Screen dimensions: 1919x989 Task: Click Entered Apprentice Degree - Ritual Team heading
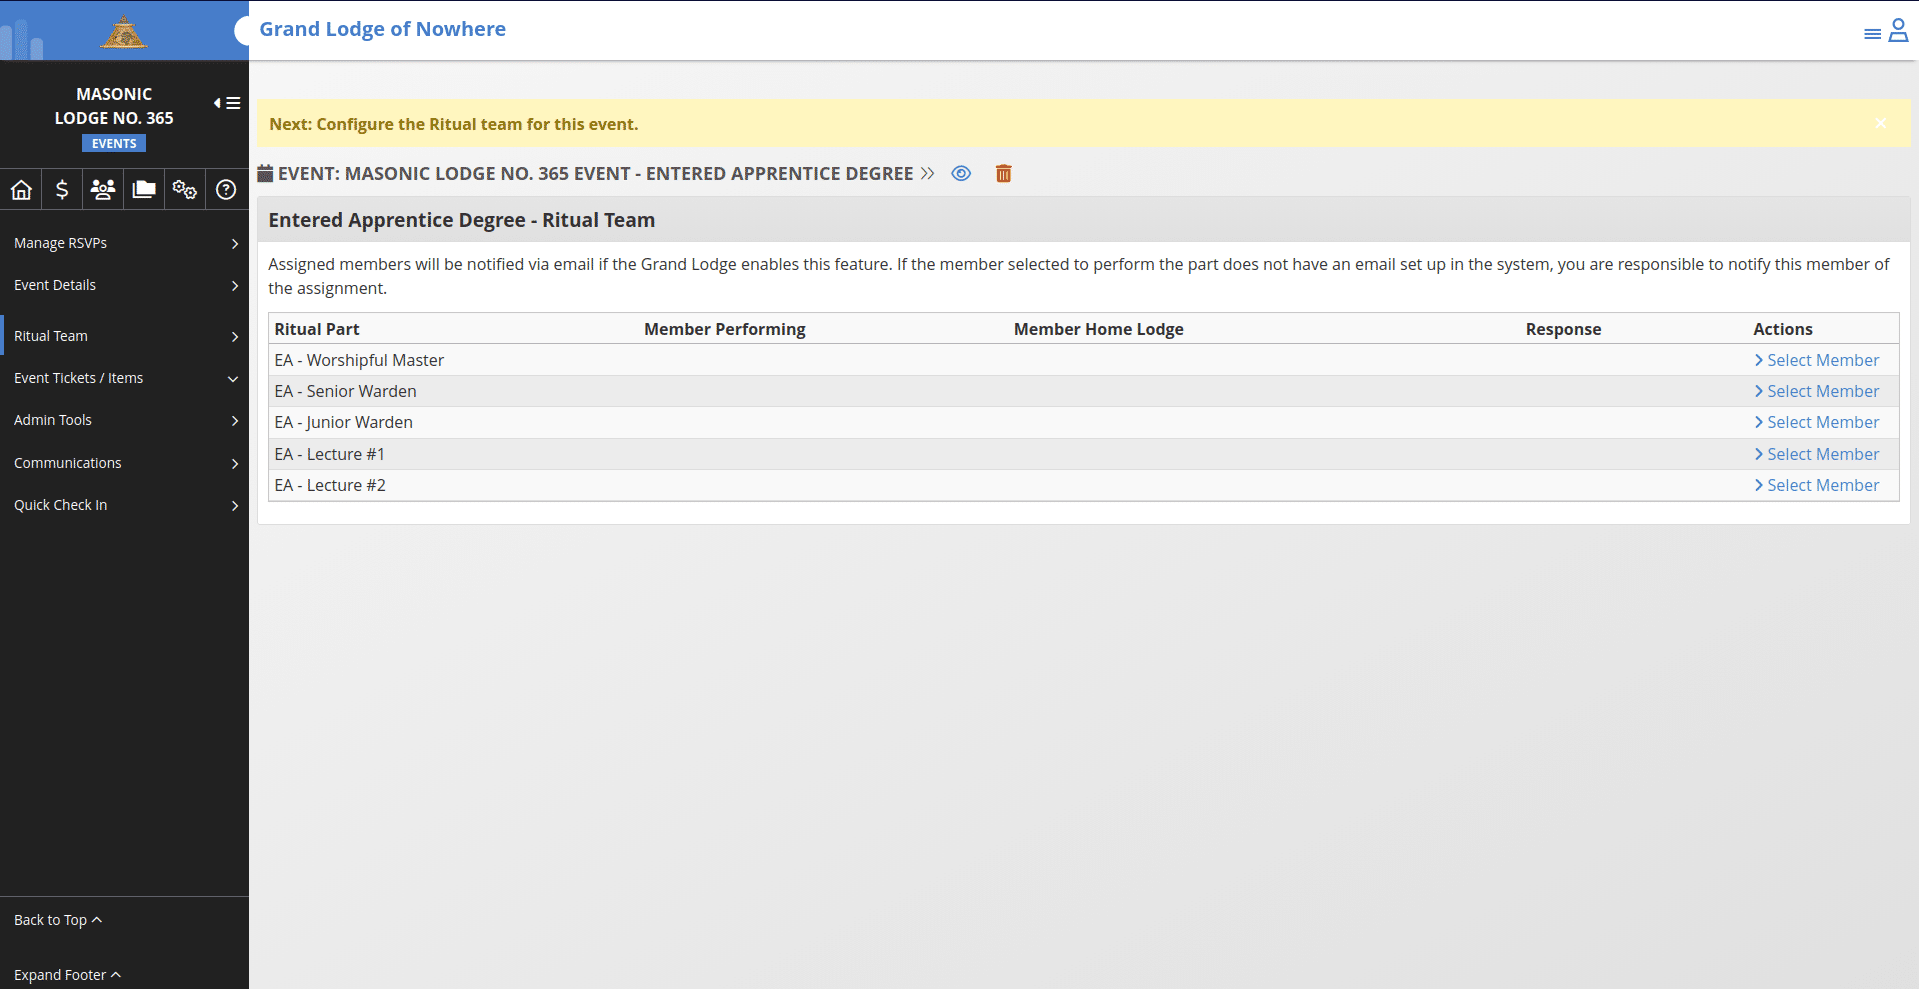(462, 220)
